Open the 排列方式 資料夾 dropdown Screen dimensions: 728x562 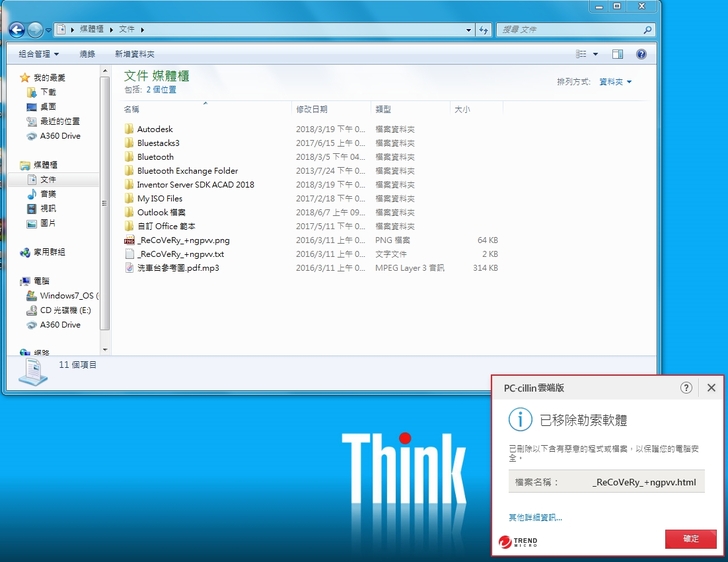point(615,82)
